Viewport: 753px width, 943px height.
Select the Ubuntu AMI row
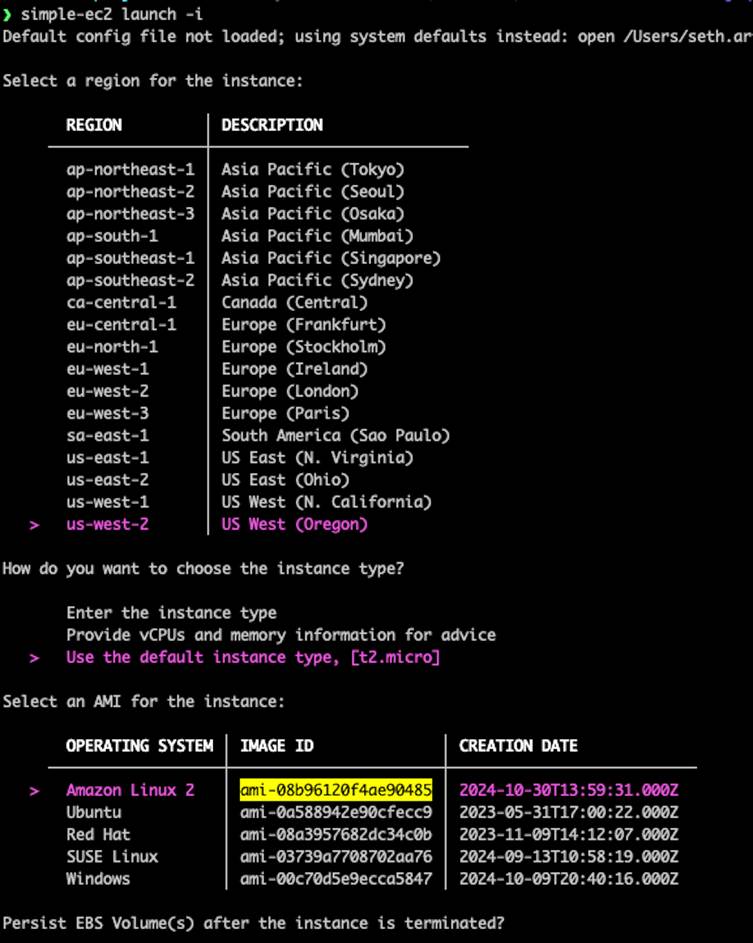coord(94,812)
